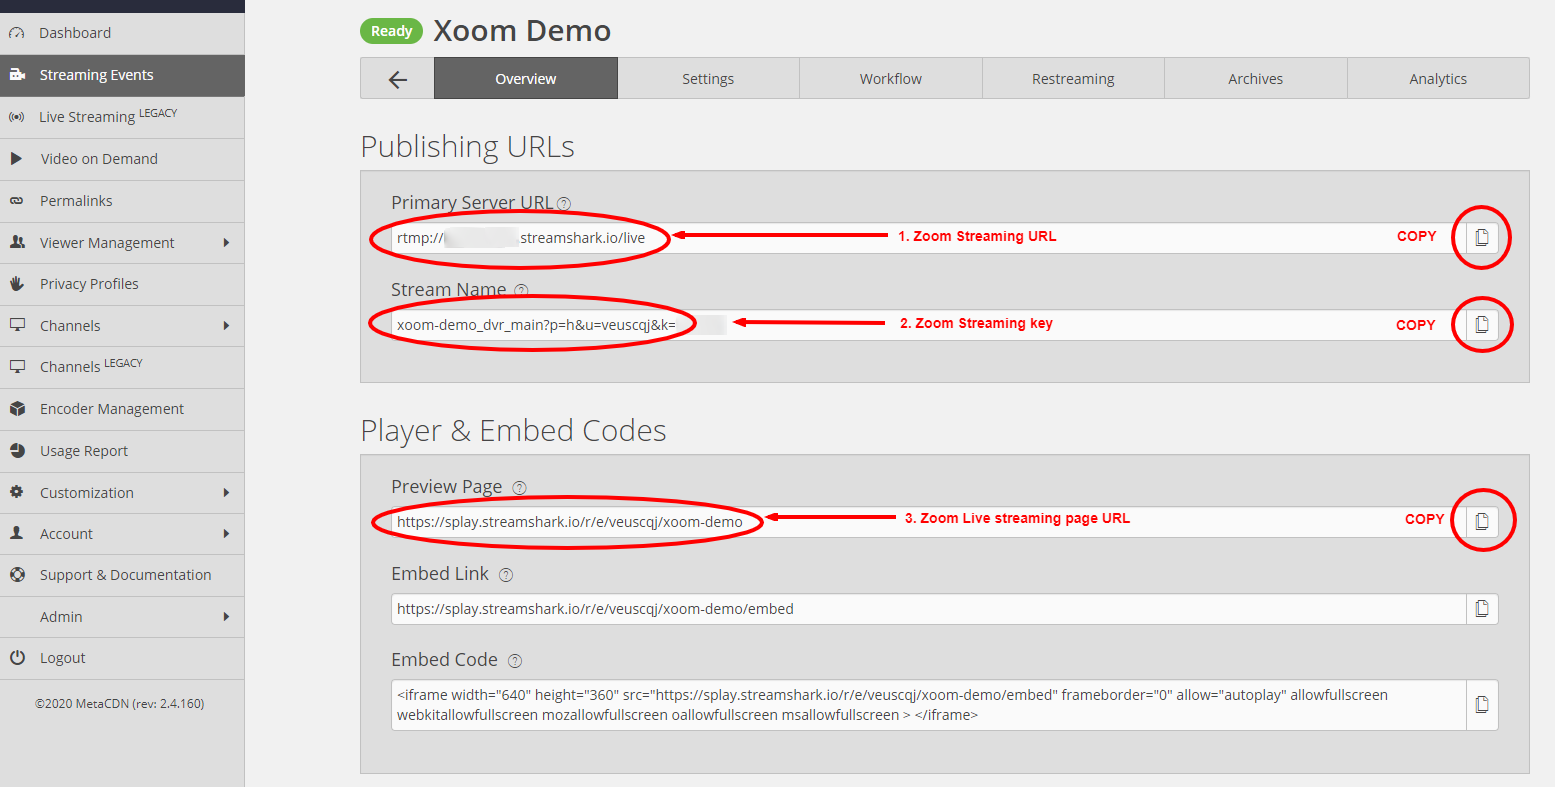Screen dimensions: 1555x787
Task: Click the Permalinks chain icon
Action: pos(16,201)
